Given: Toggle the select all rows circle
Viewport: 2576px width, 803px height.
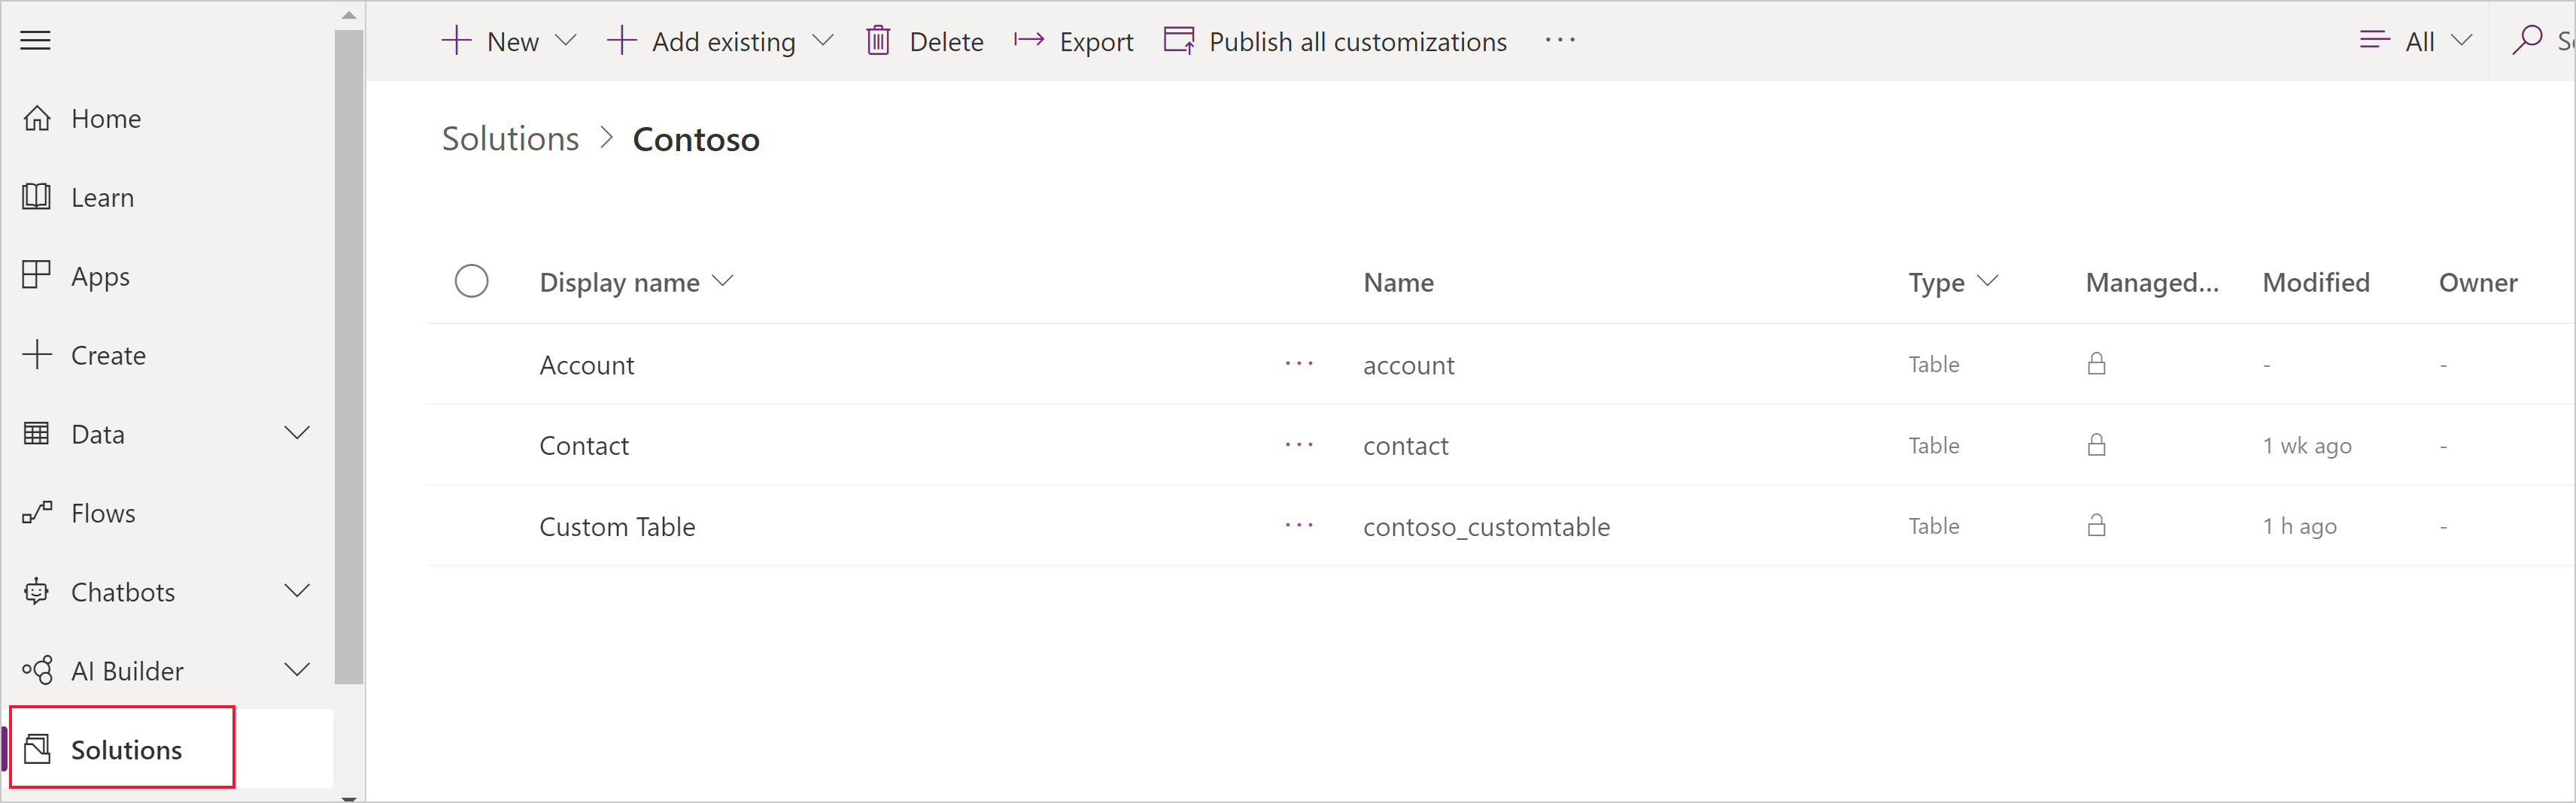Looking at the screenshot, I should point(471,282).
